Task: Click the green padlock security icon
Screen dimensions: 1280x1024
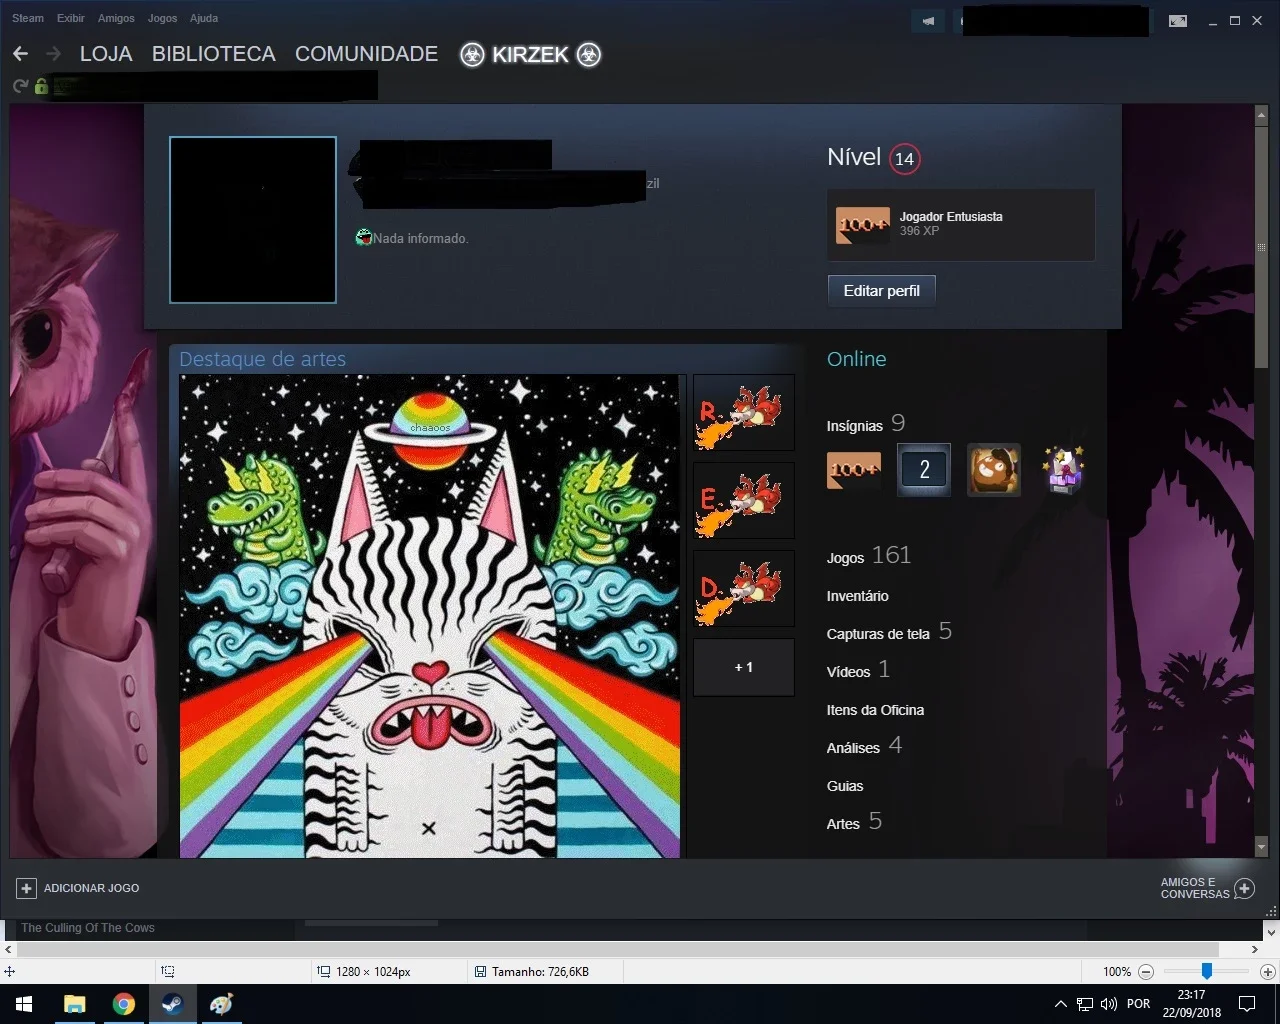Action: point(41,86)
